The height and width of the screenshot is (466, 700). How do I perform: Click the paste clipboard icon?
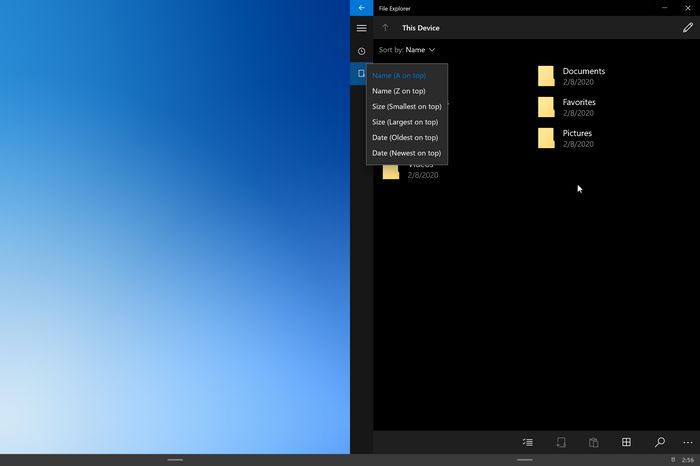click(x=593, y=442)
